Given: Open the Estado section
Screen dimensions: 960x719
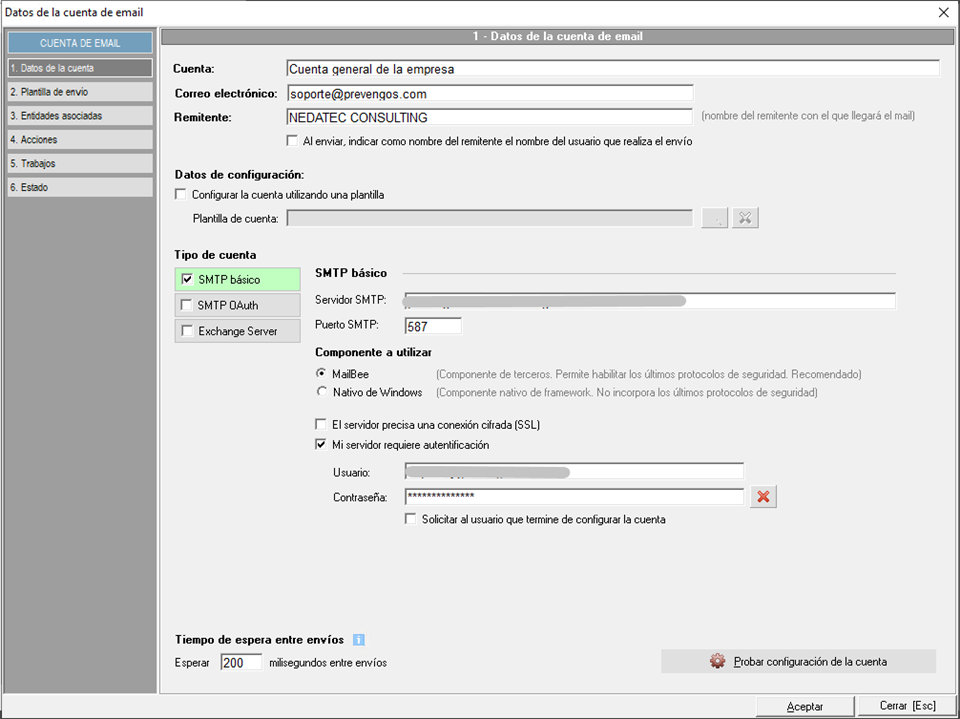Looking at the screenshot, I should pos(80,187).
